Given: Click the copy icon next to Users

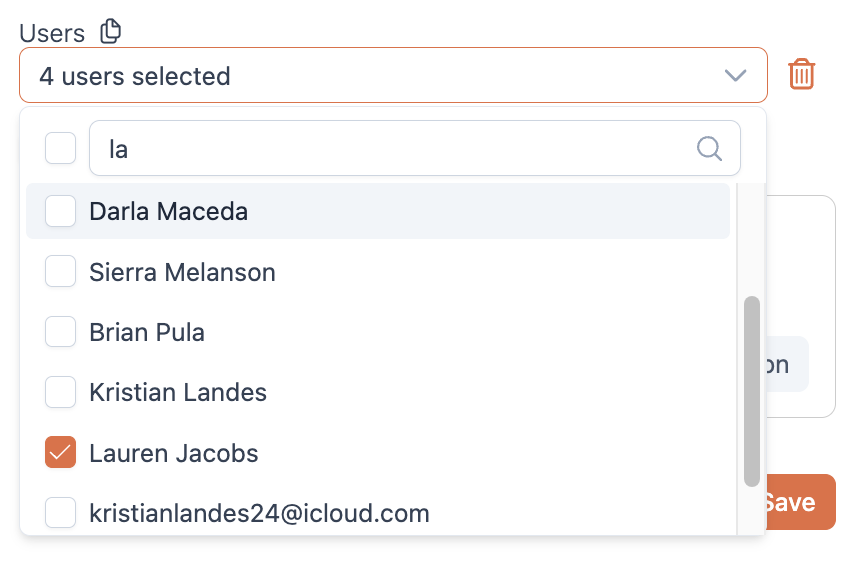Looking at the screenshot, I should click(111, 31).
